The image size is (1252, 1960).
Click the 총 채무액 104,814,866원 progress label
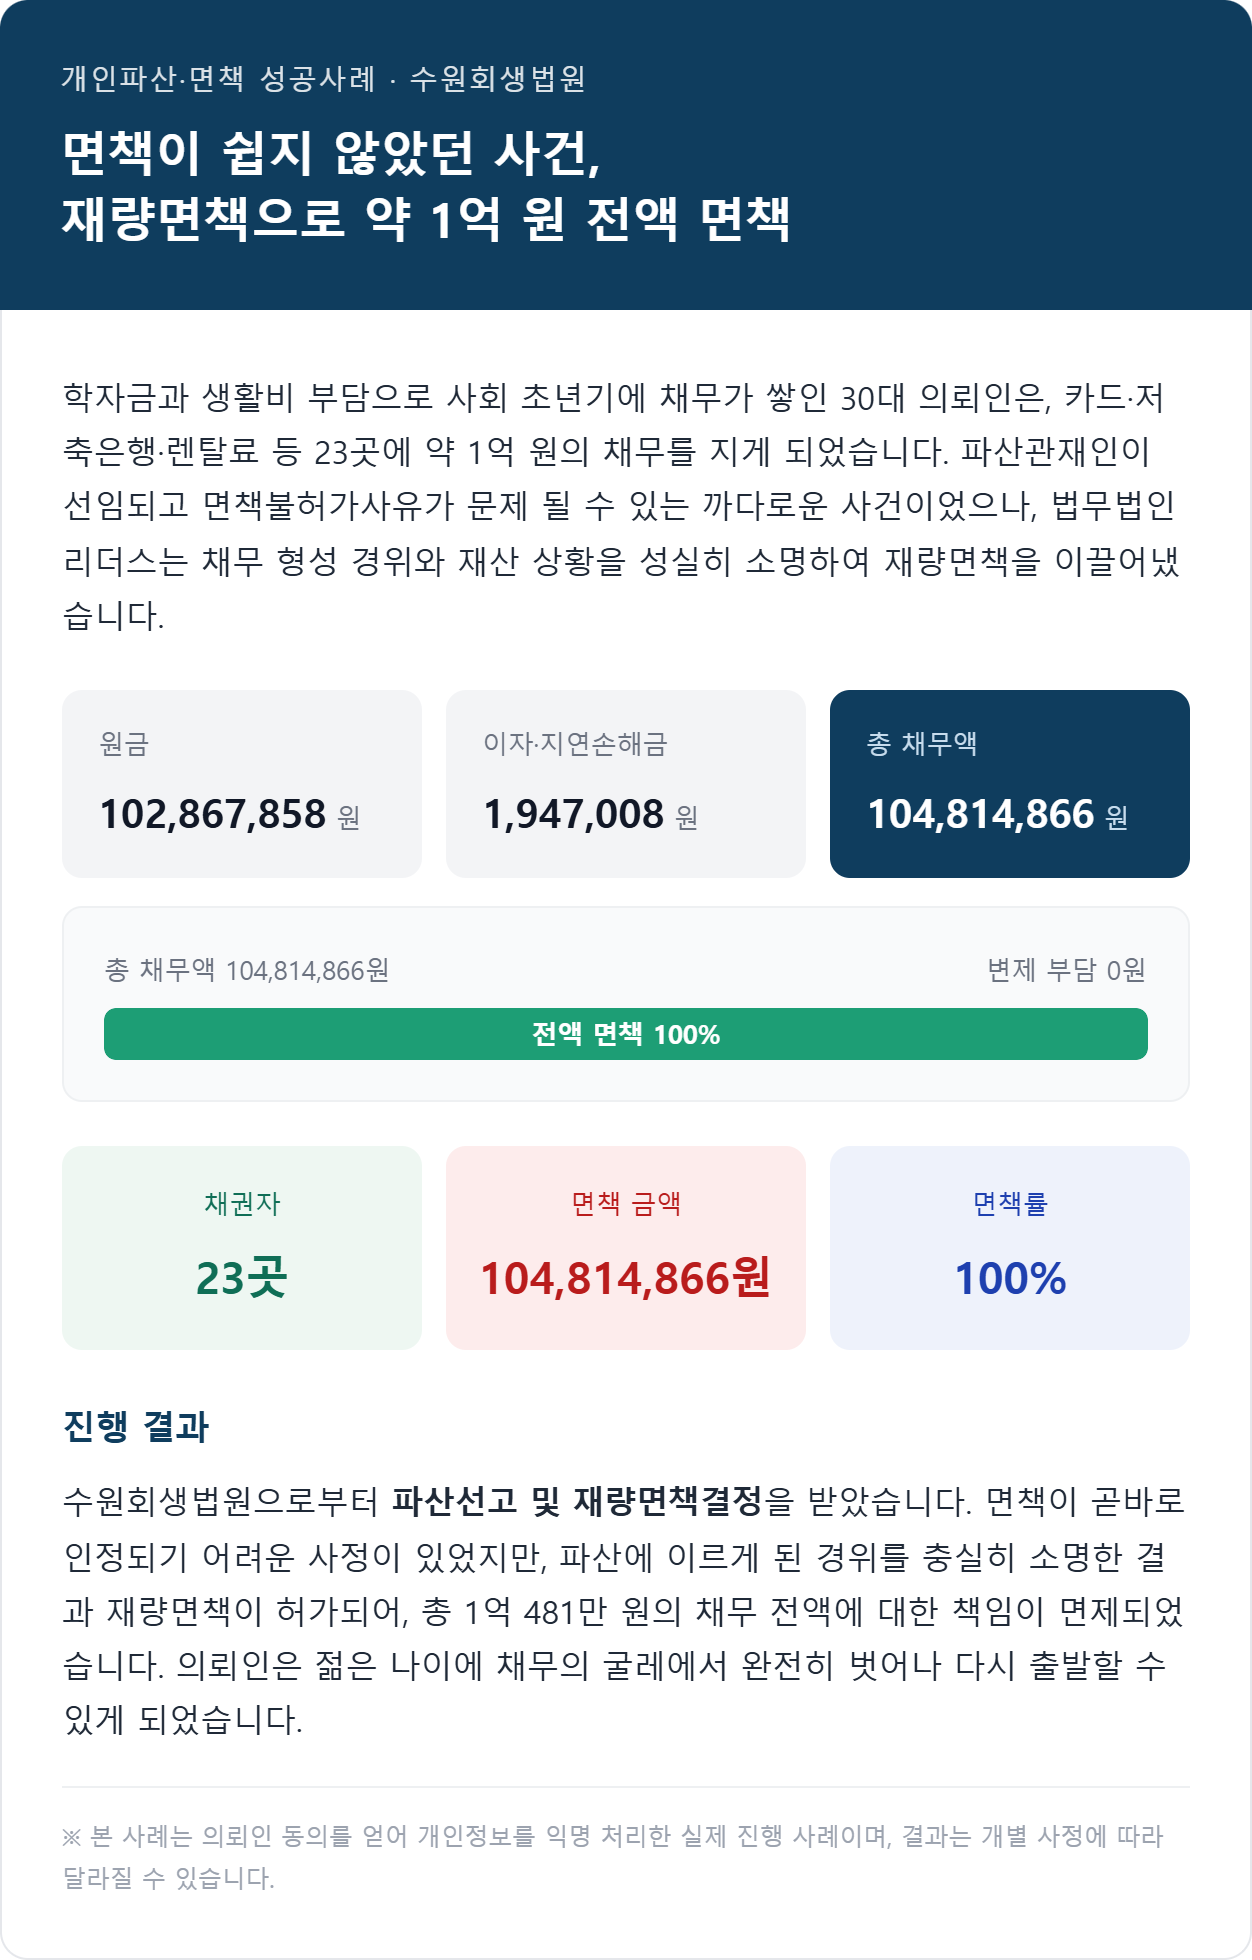point(247,970)
